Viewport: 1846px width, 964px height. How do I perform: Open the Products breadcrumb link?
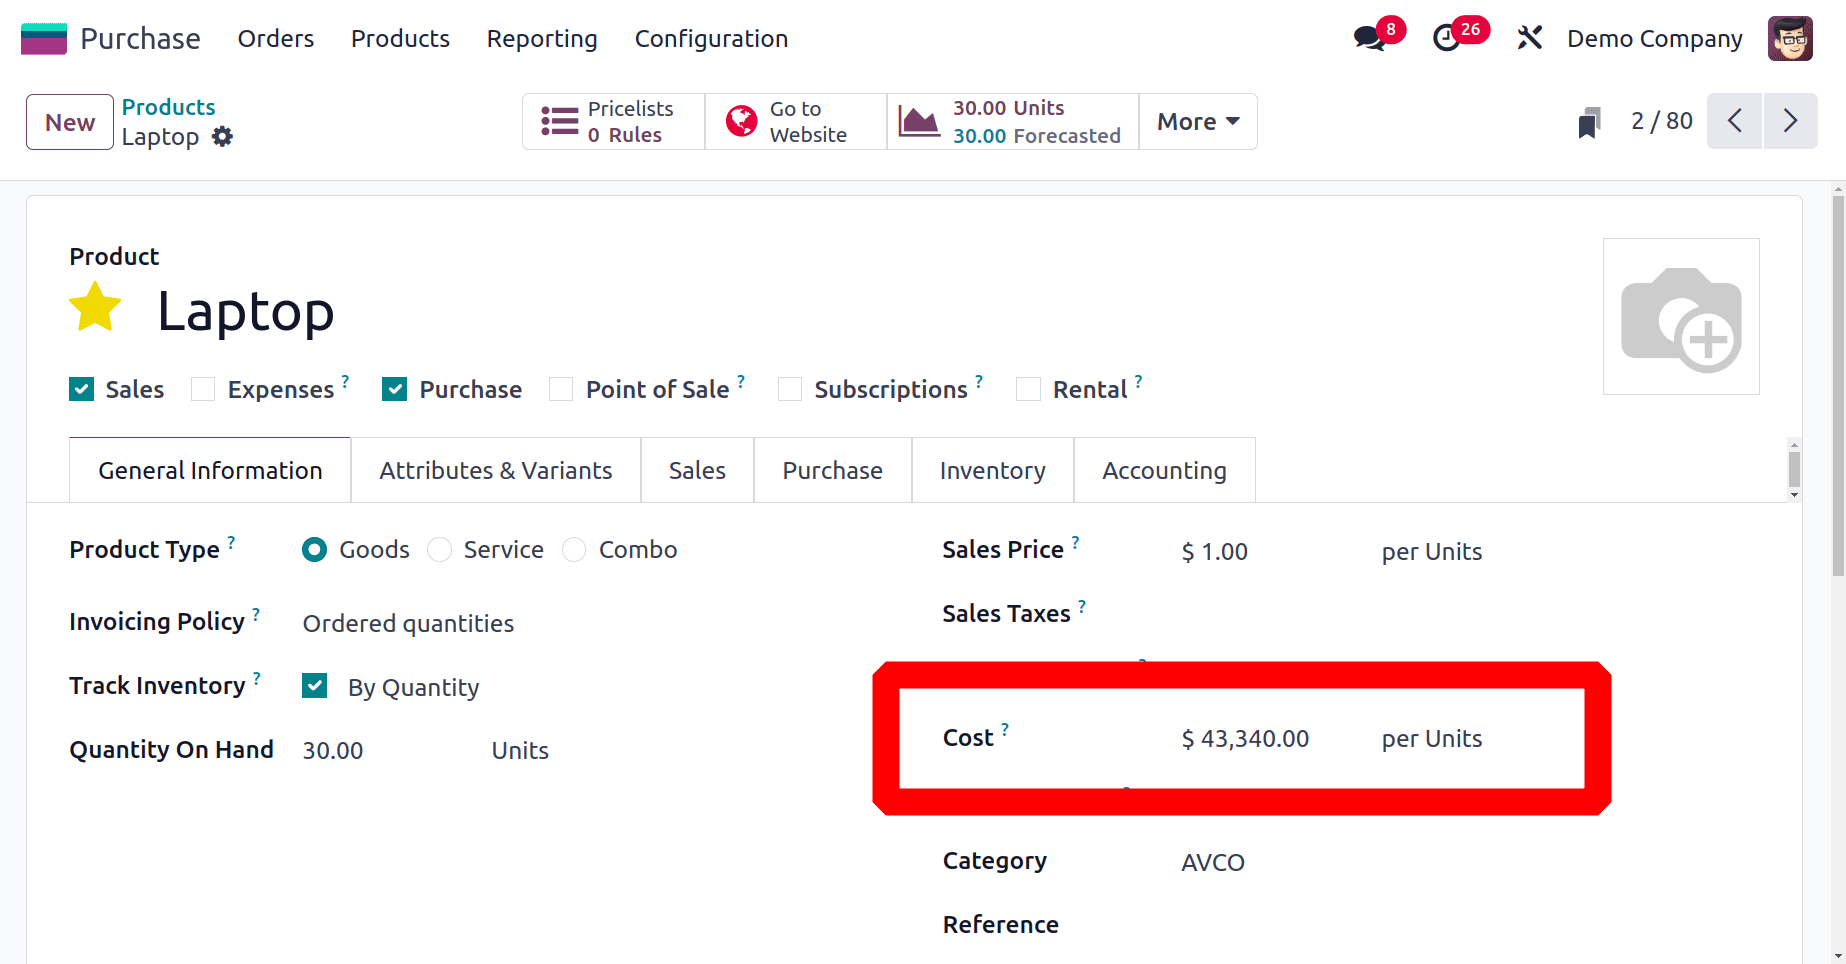(168, 107)
